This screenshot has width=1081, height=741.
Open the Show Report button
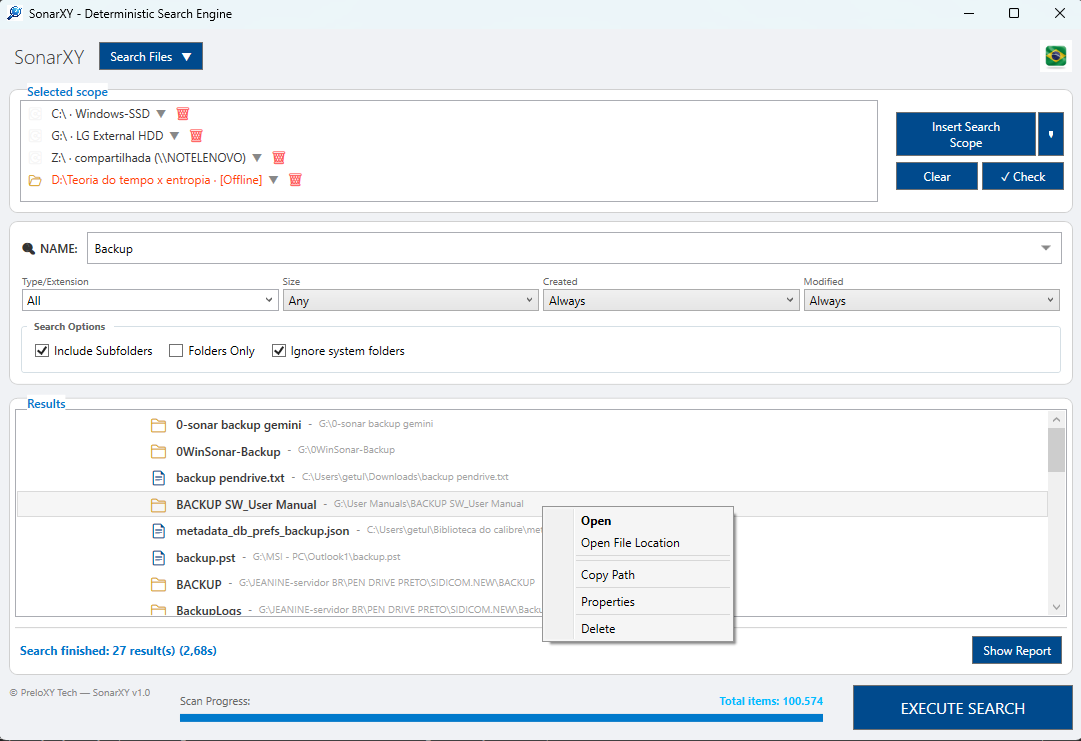tap(1017, 651)
